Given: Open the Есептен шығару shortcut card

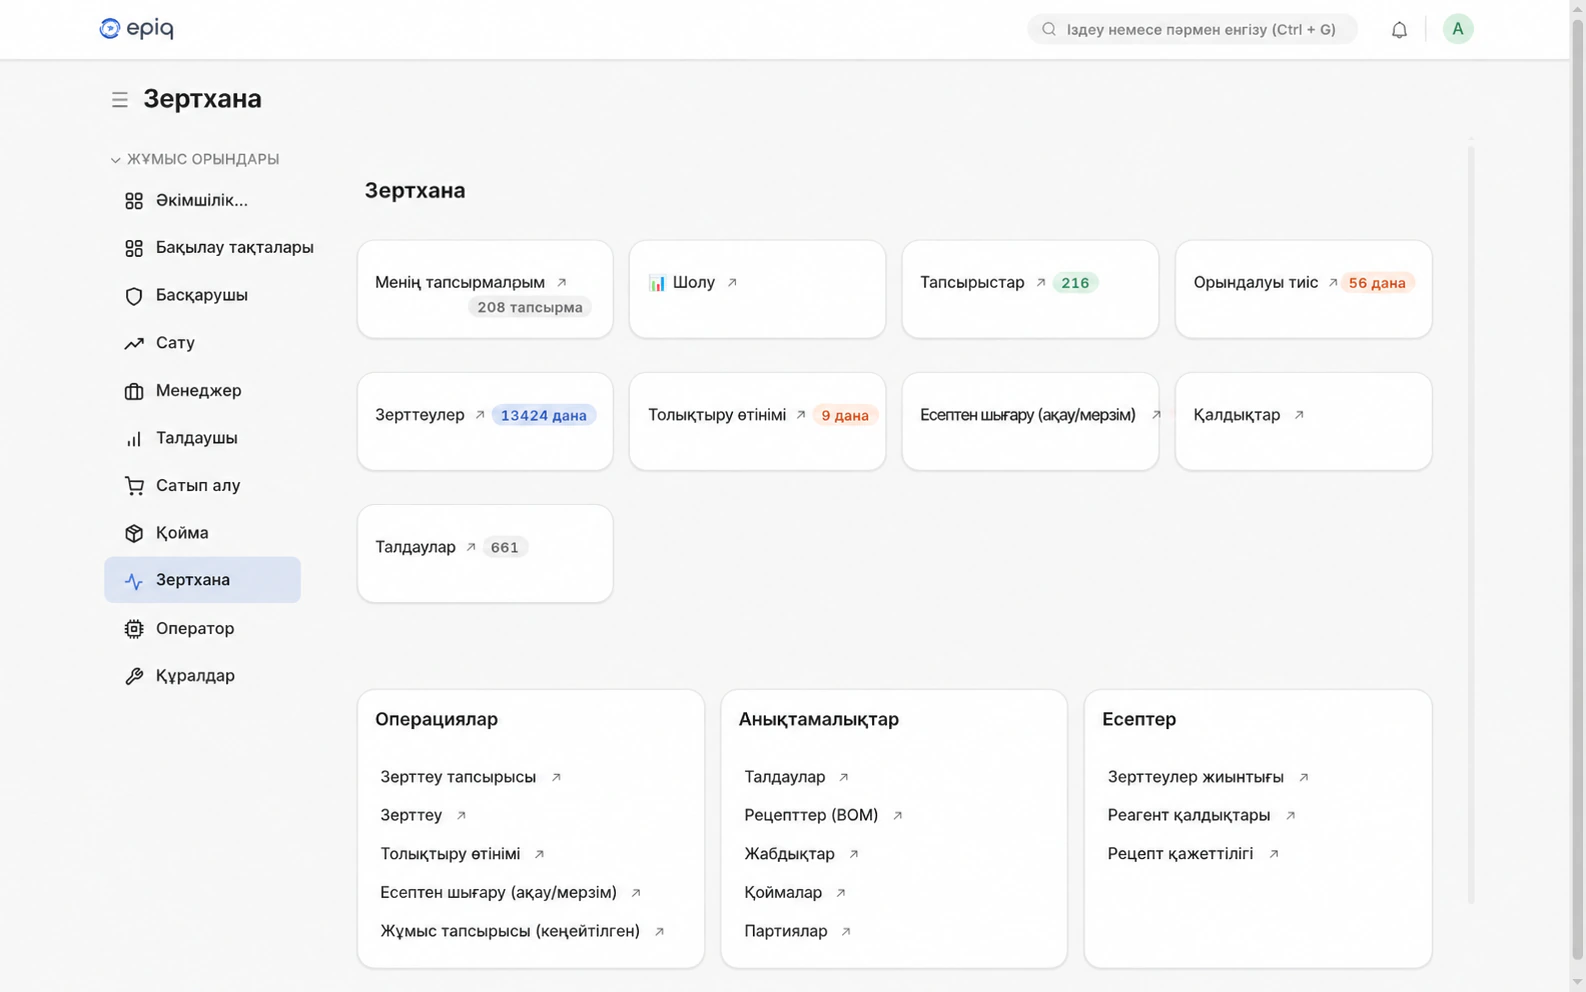Looking at the screenshot, I should (x=1030, y=421).
